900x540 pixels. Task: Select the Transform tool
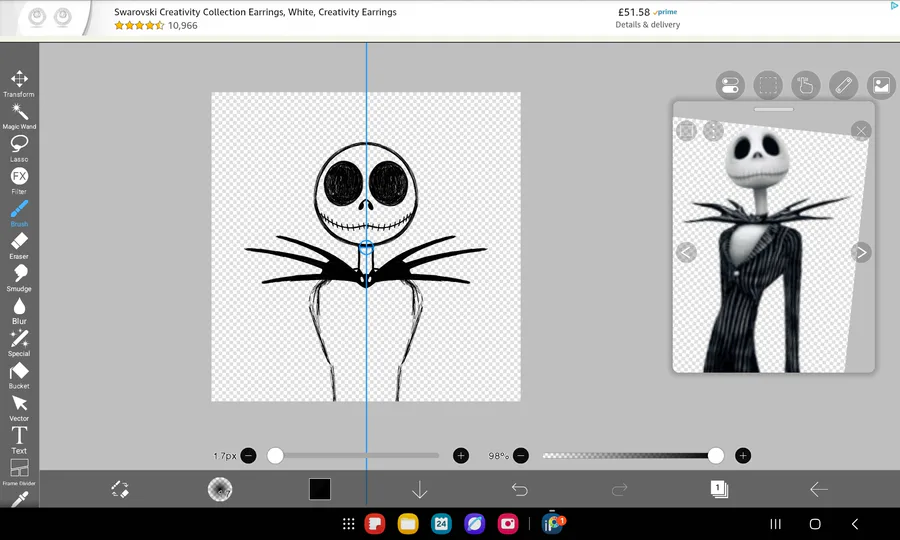[x=19, y=83]
